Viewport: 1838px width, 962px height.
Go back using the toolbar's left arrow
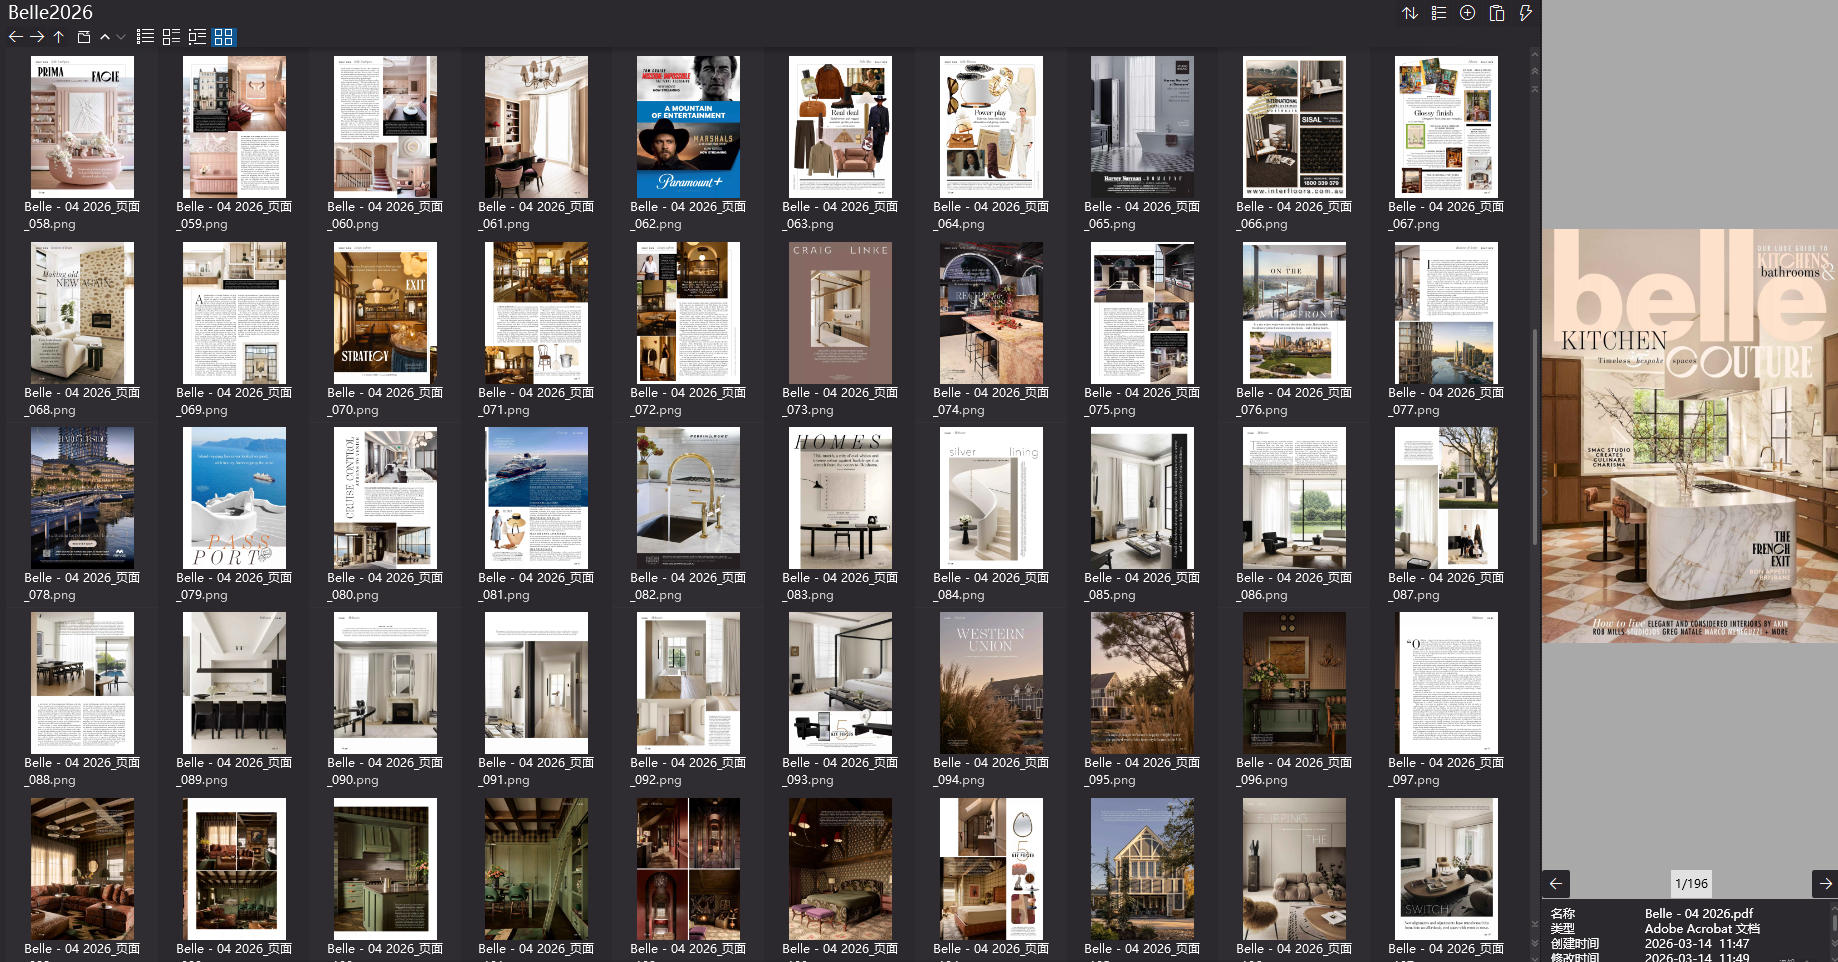point(15,37)
